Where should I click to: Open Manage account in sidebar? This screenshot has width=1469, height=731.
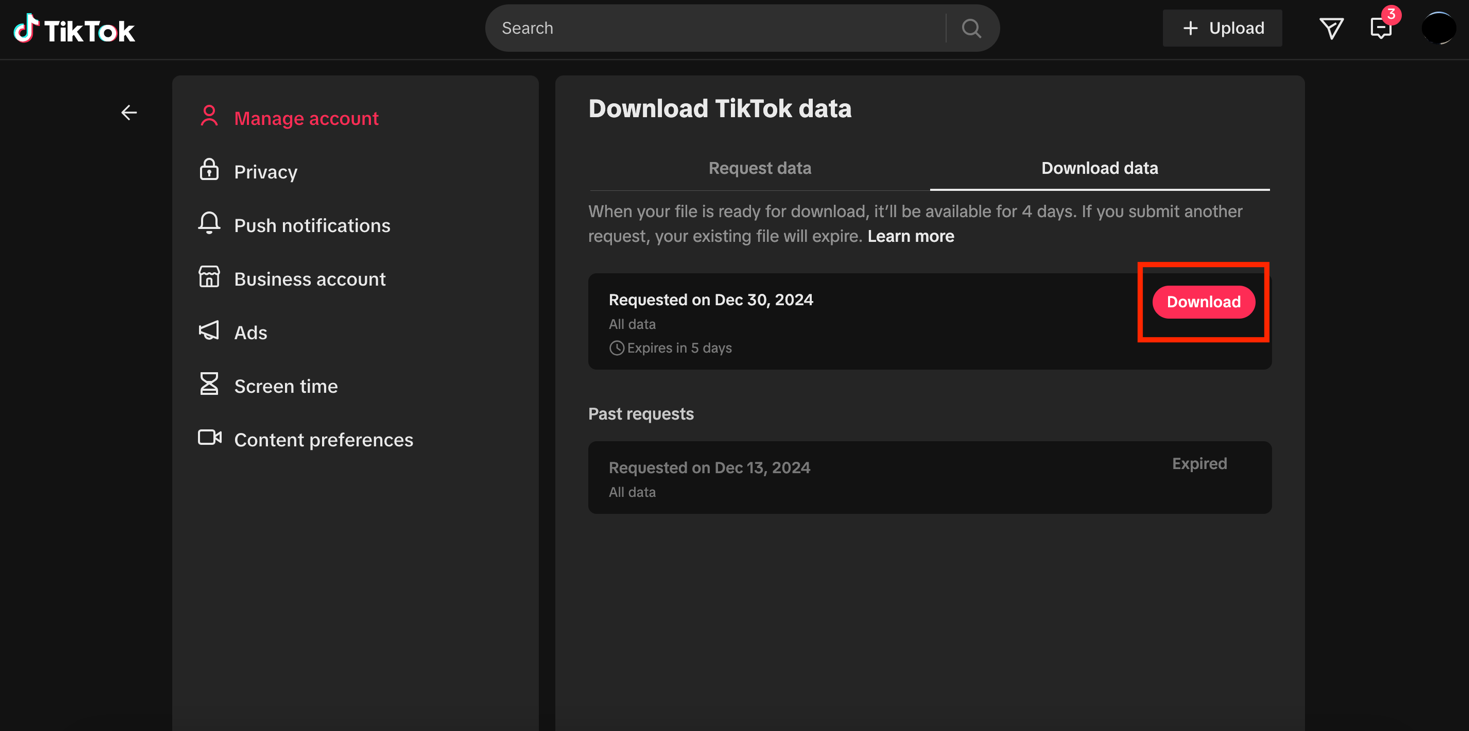pyautogui.click(x=306, y=118)
